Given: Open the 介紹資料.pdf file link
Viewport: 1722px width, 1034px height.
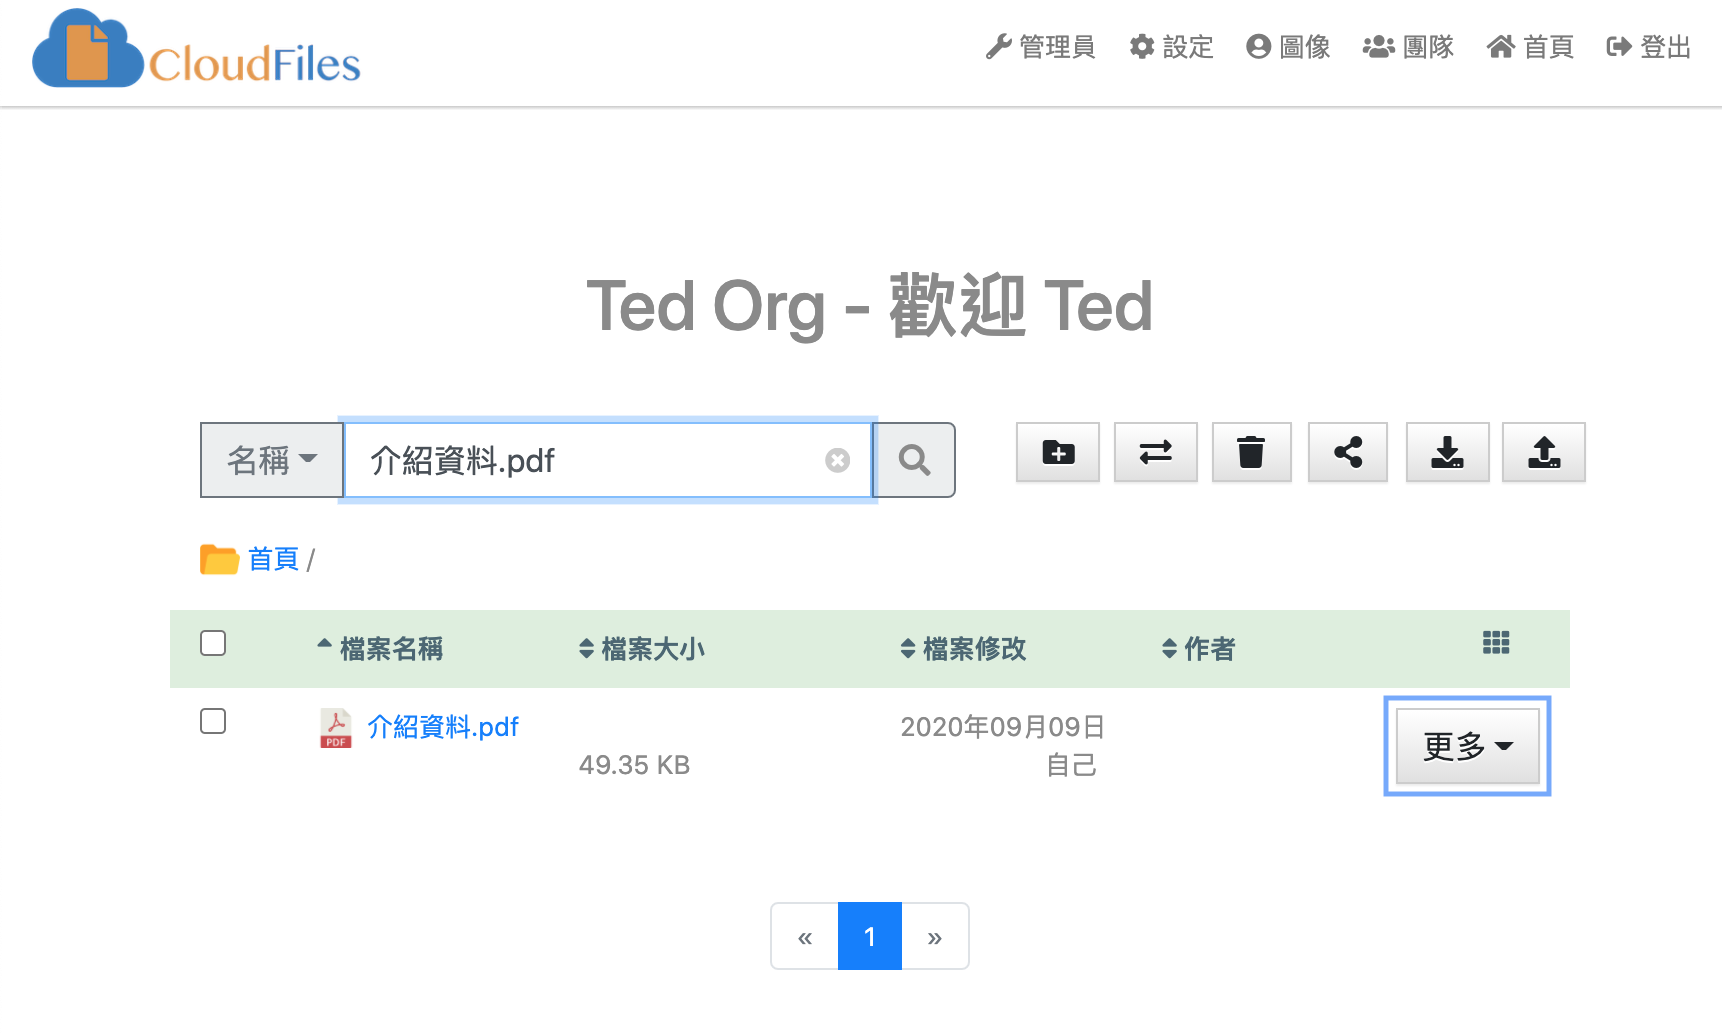Looking at the screenshot, I should (443, 727).
